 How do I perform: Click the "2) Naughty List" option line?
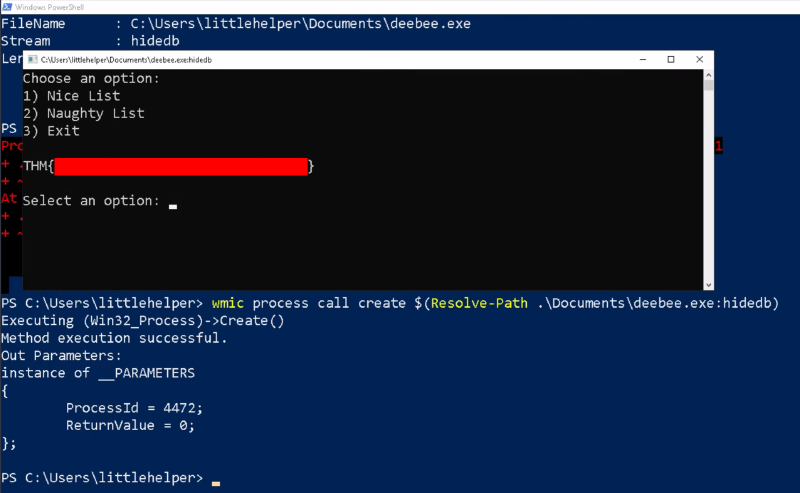(83, 113)
